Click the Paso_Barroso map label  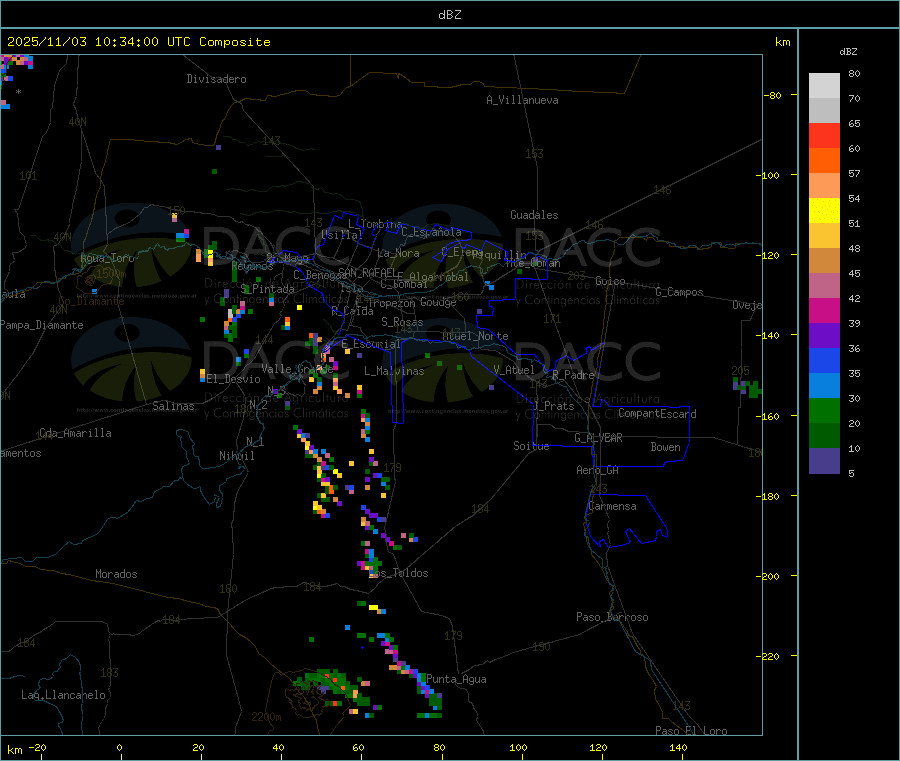click(x=612, y=617)
